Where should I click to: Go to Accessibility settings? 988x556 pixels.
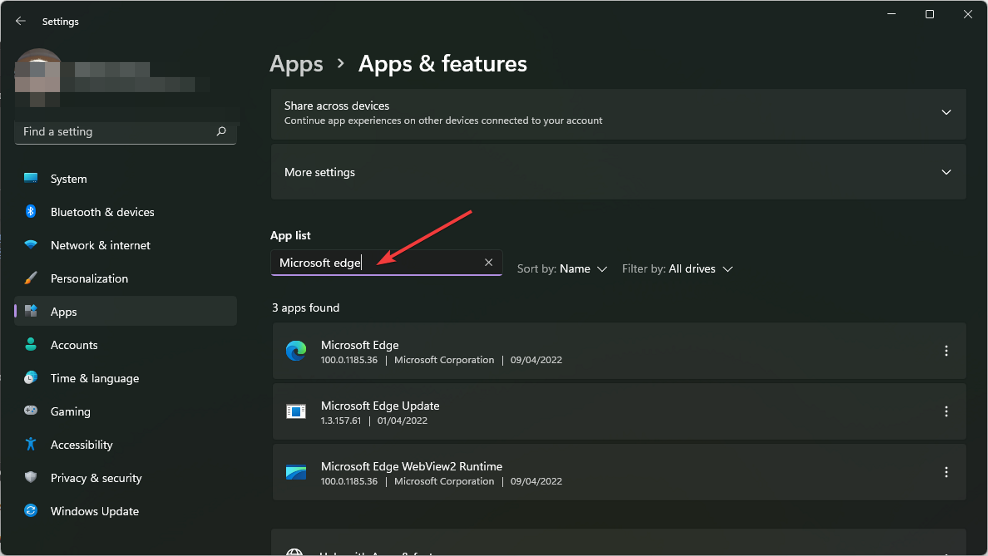125,444
